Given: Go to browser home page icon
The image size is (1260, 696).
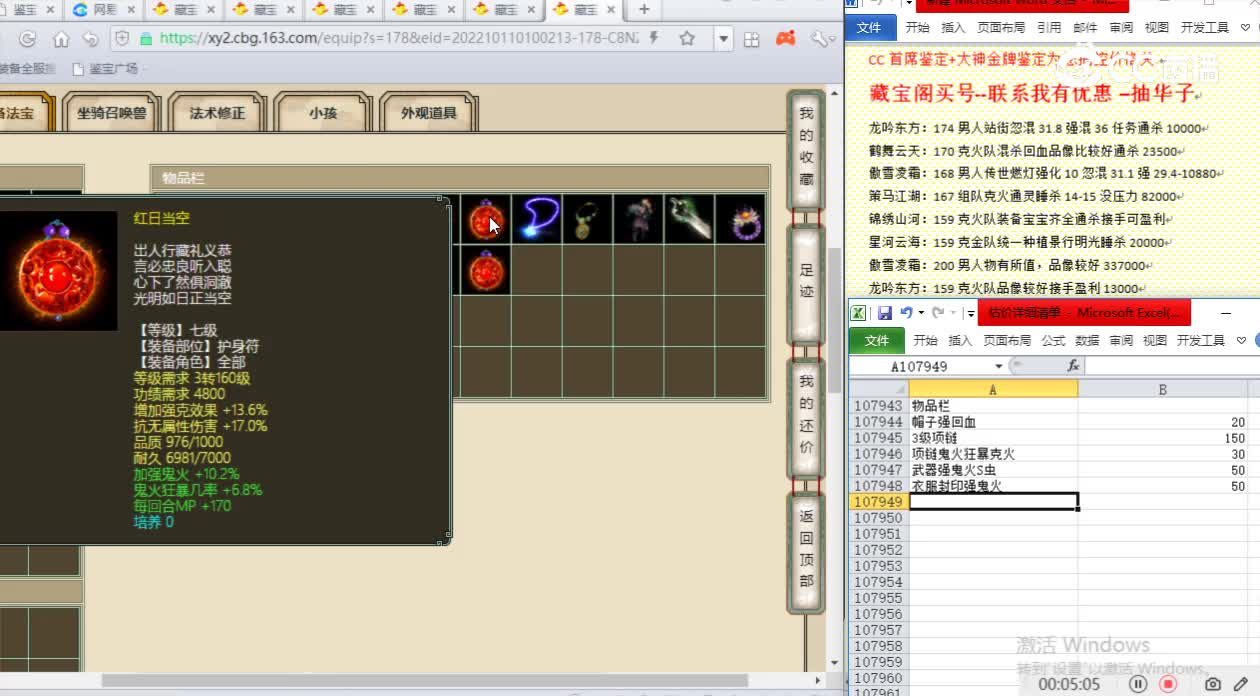Looking at the screenshot, I should click(x=61, y=39).
